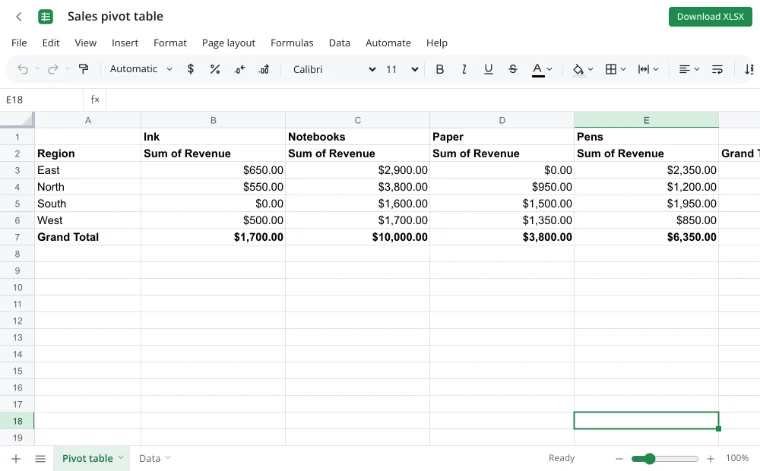Select column E header

pyautogui.click(x=646, y=120)
